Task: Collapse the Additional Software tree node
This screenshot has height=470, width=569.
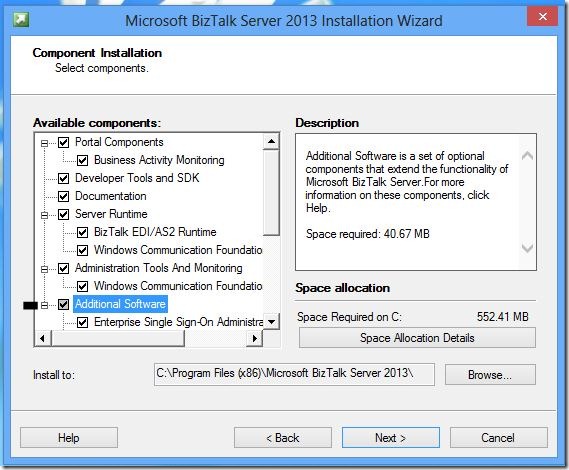Action: [44, 305]
